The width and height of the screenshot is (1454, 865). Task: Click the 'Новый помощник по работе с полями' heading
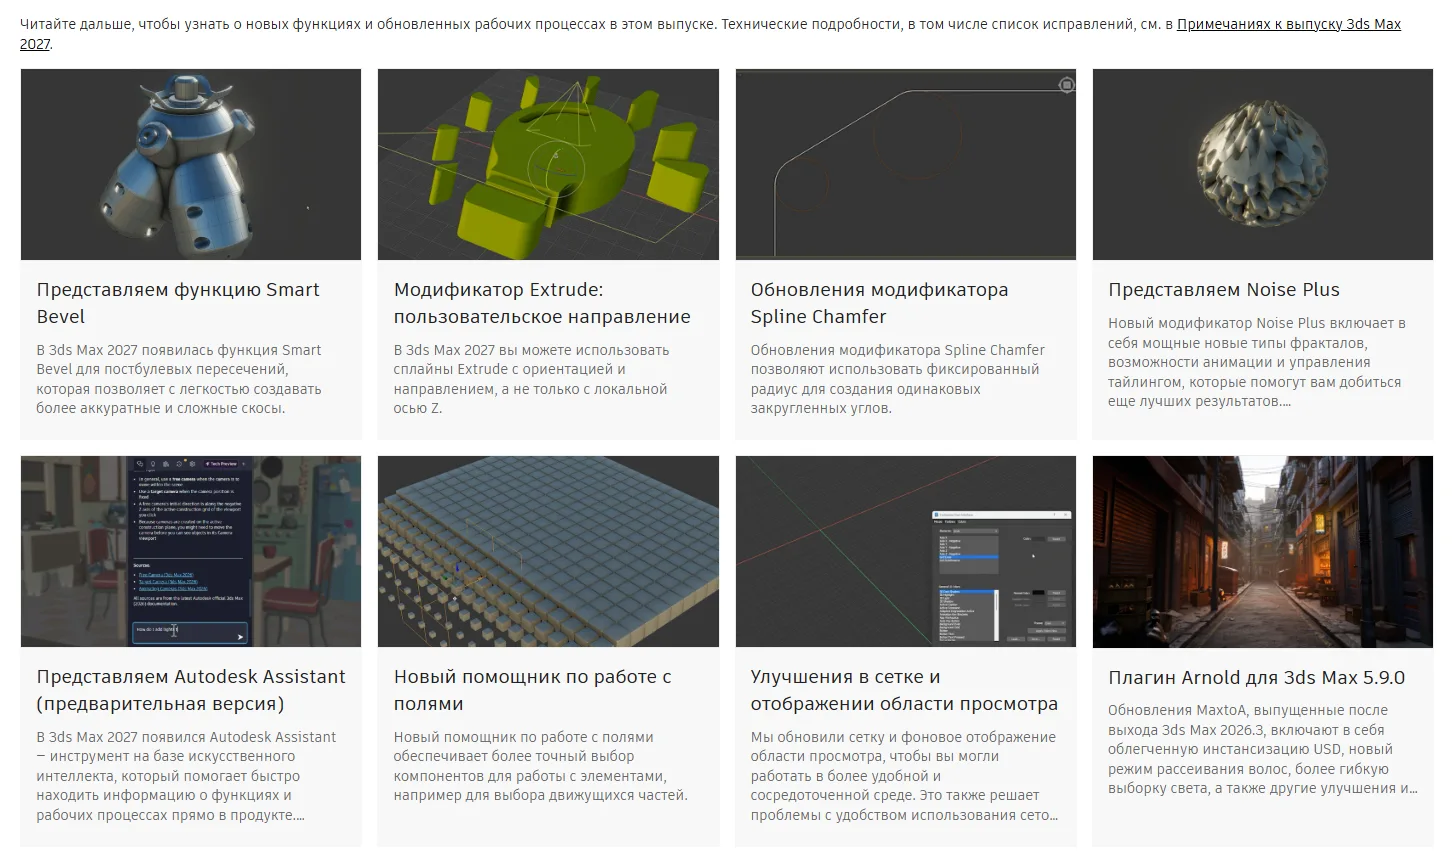(x=532, y=690)
